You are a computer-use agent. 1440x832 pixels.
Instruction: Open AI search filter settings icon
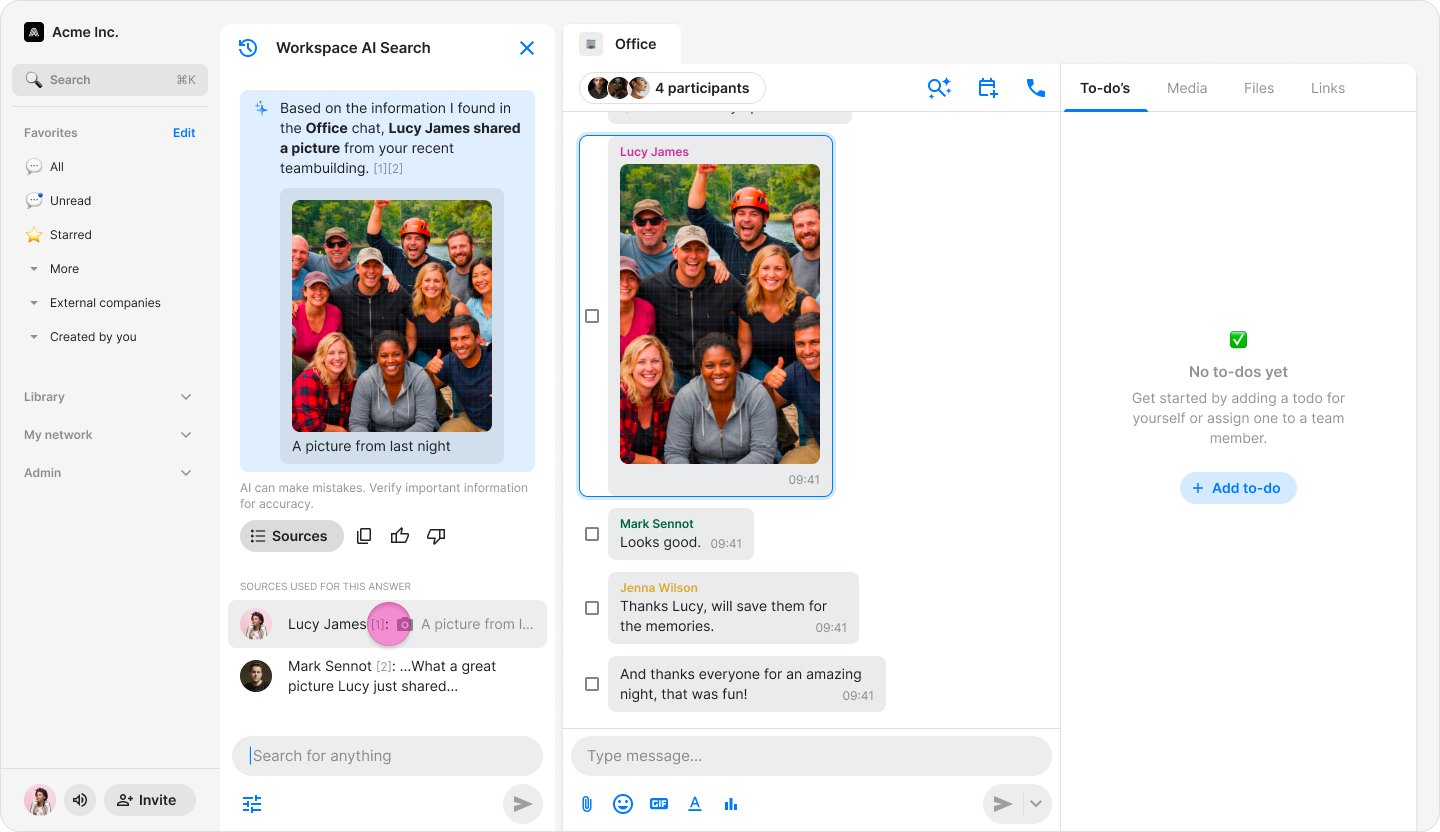point(252,804)
